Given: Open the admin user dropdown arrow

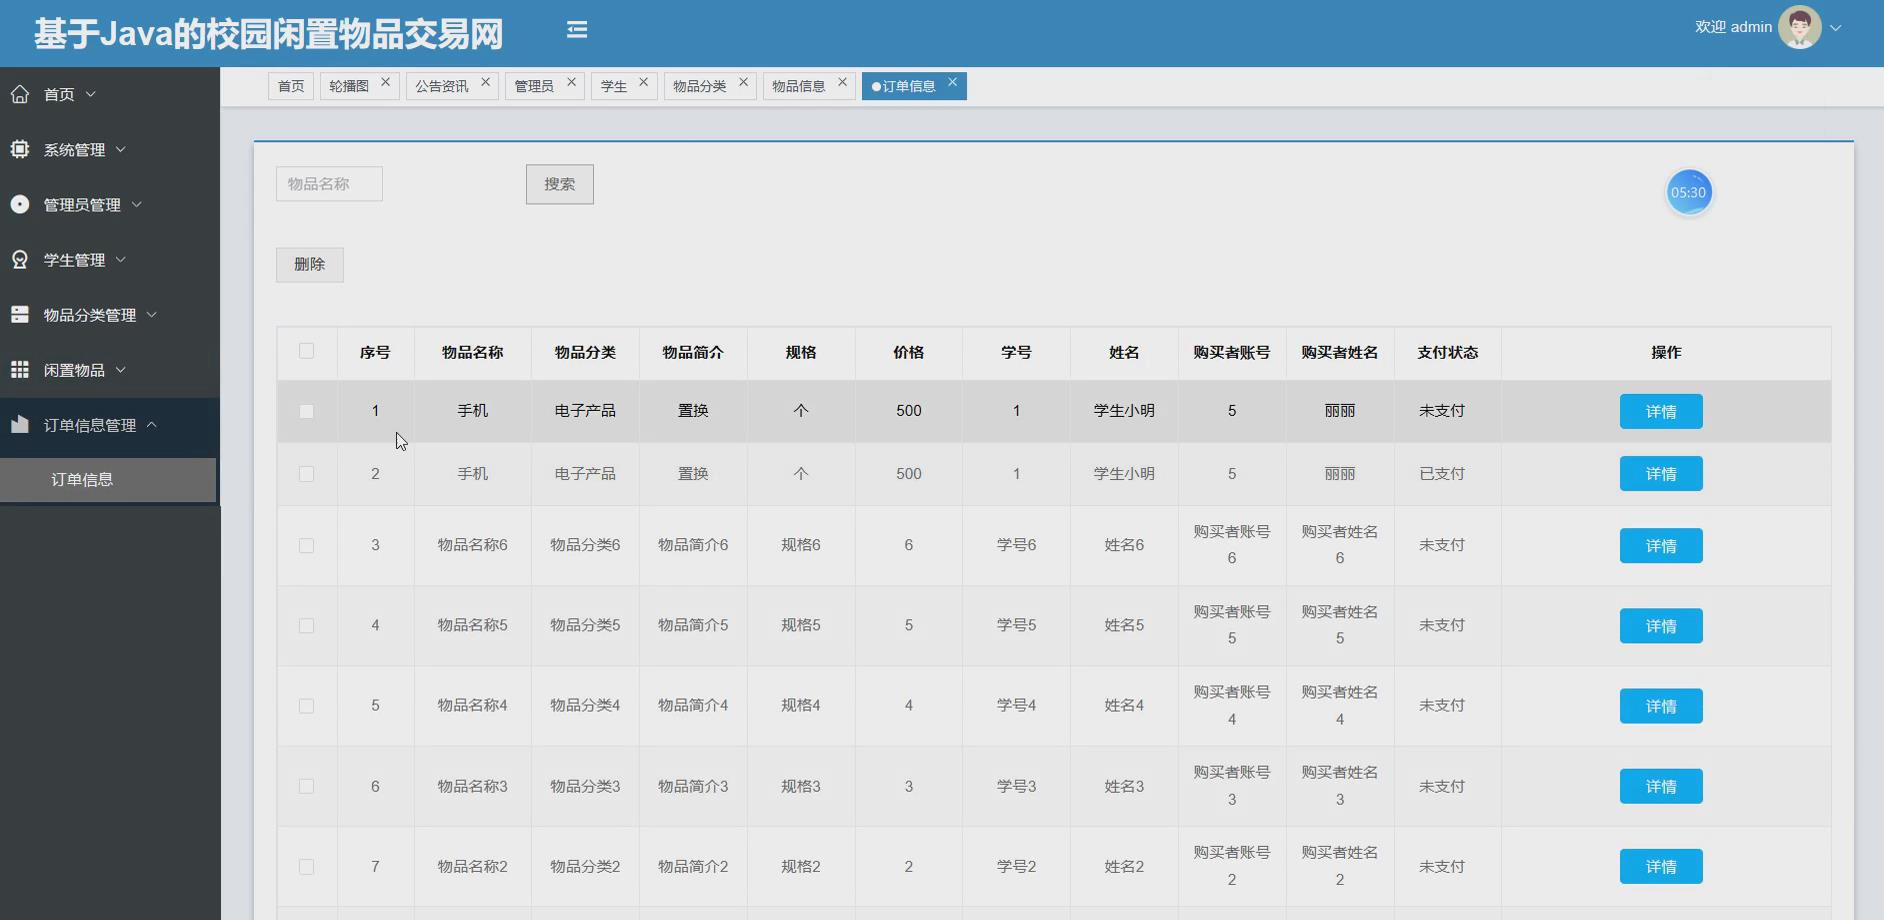Looking at the screenshot, I should tap(1835, 28).
